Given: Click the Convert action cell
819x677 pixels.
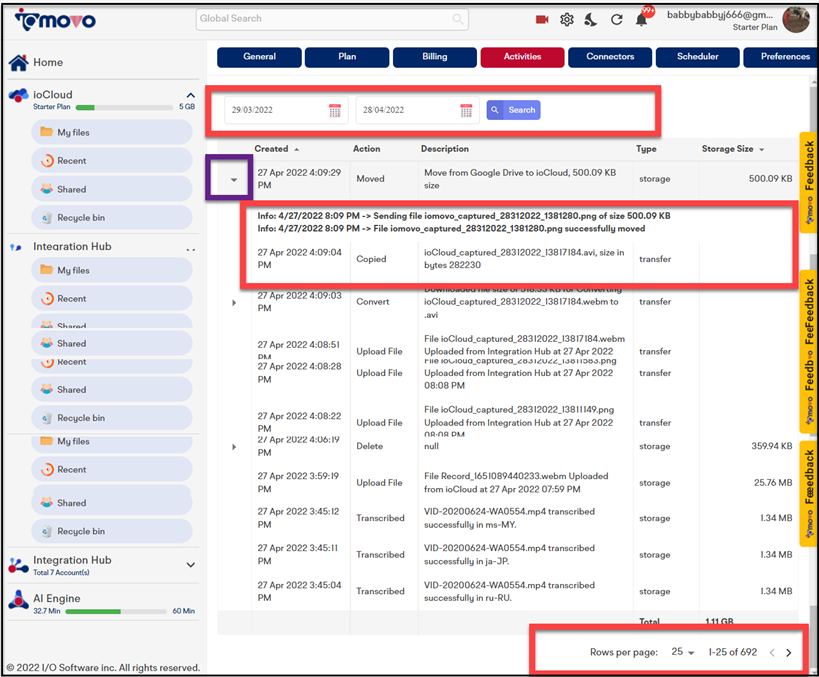Looking at the screenshot, I should [x=372, y=302].
